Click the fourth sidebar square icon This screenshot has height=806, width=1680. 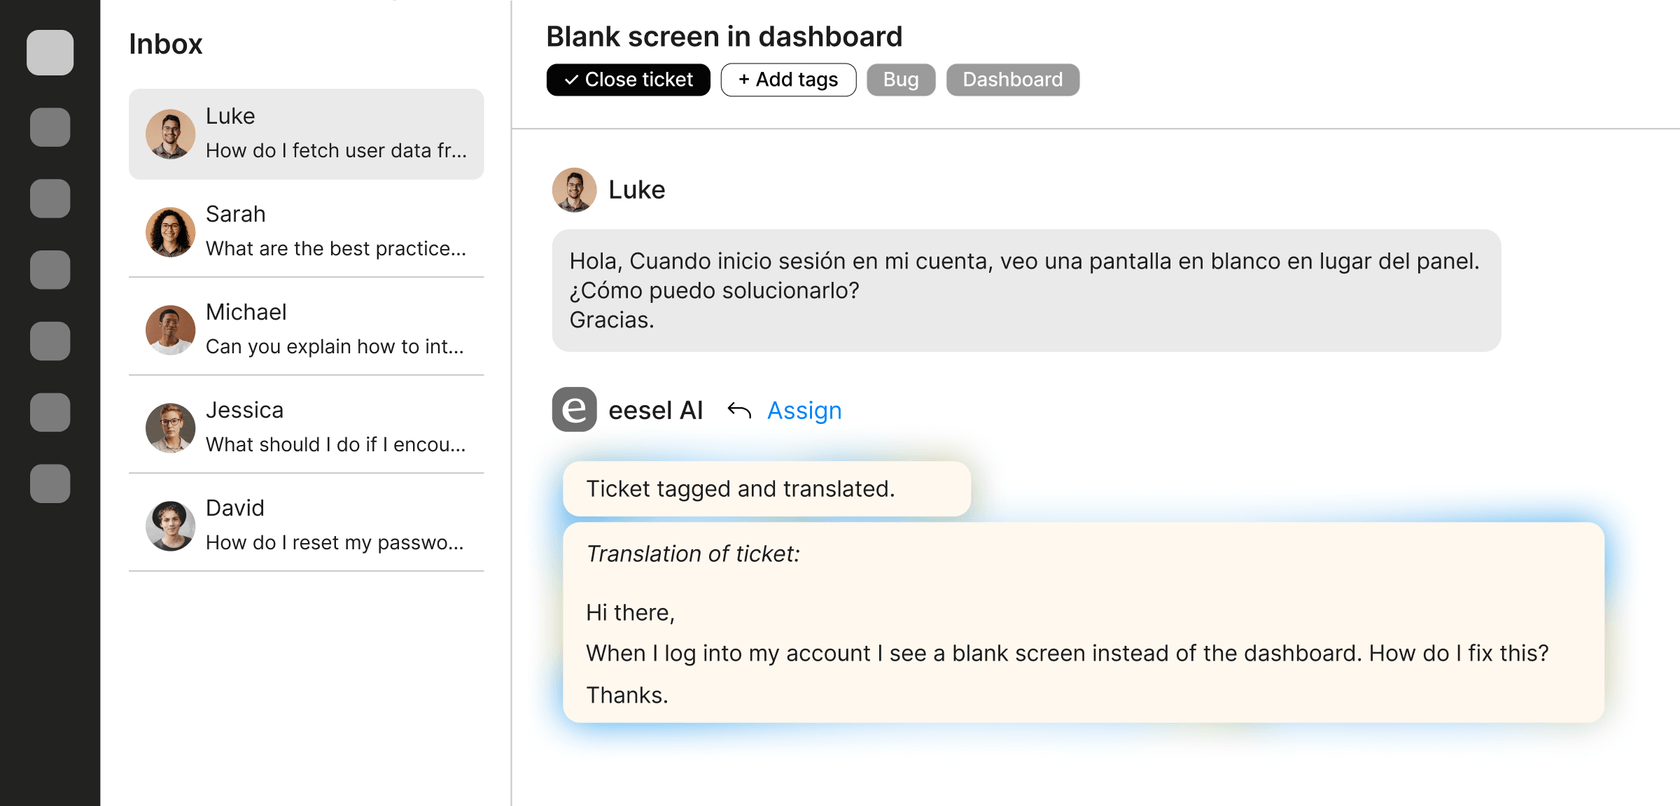50,269
